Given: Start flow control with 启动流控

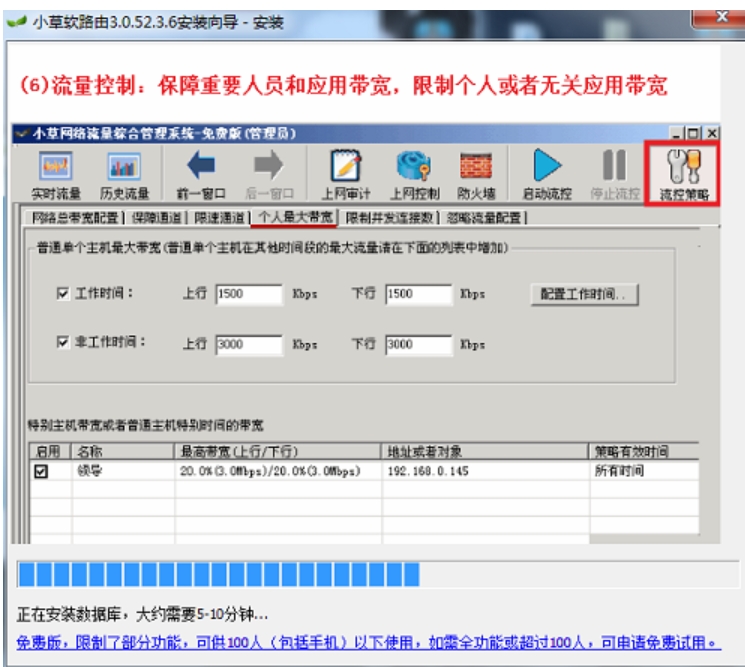Looking at the screenshot, I should 547,174.
